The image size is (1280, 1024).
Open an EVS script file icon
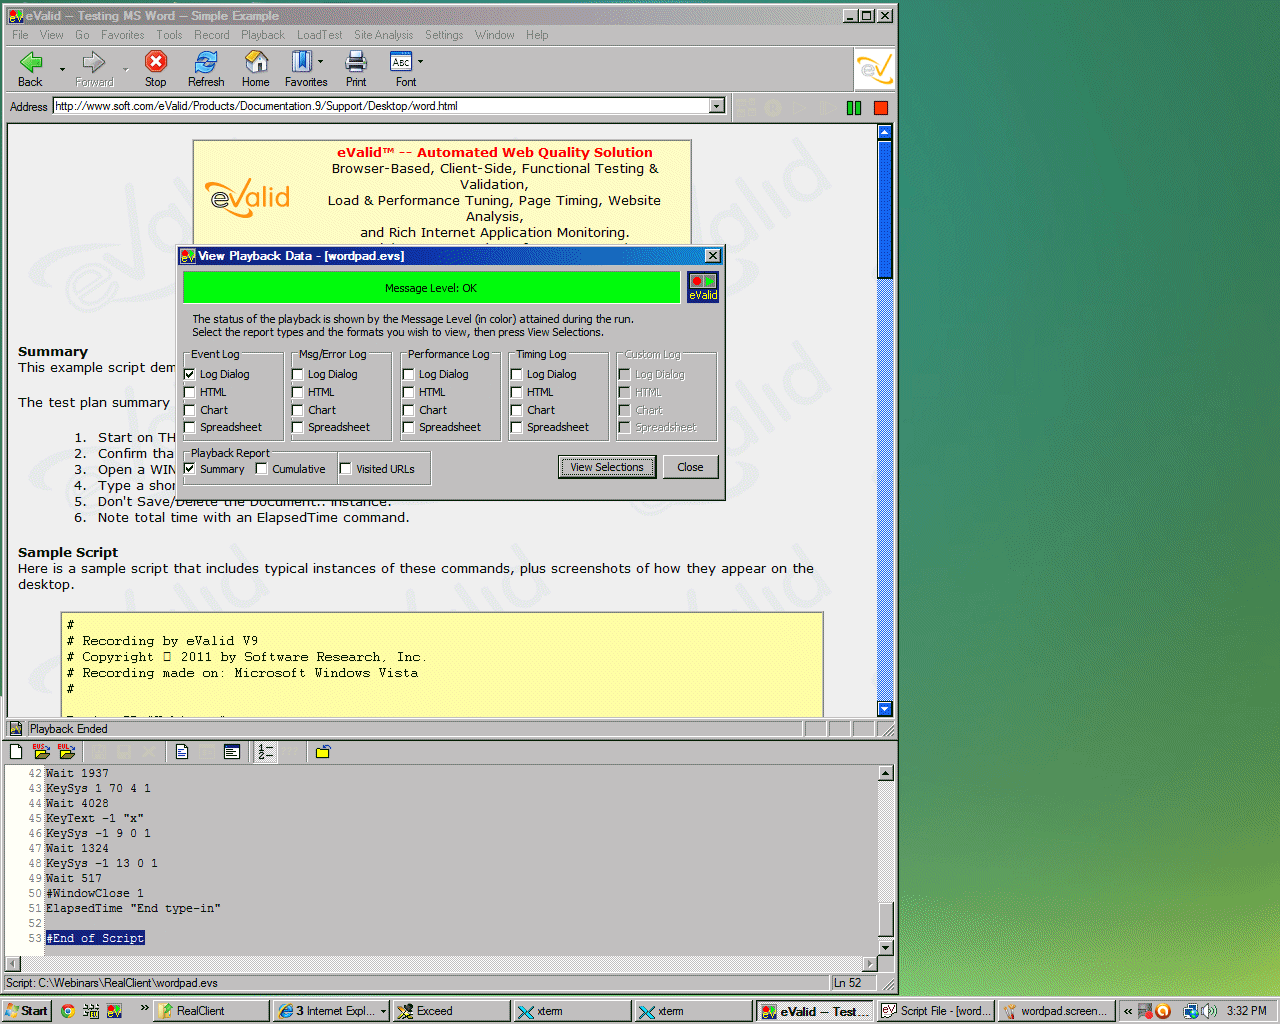[41, 752]
